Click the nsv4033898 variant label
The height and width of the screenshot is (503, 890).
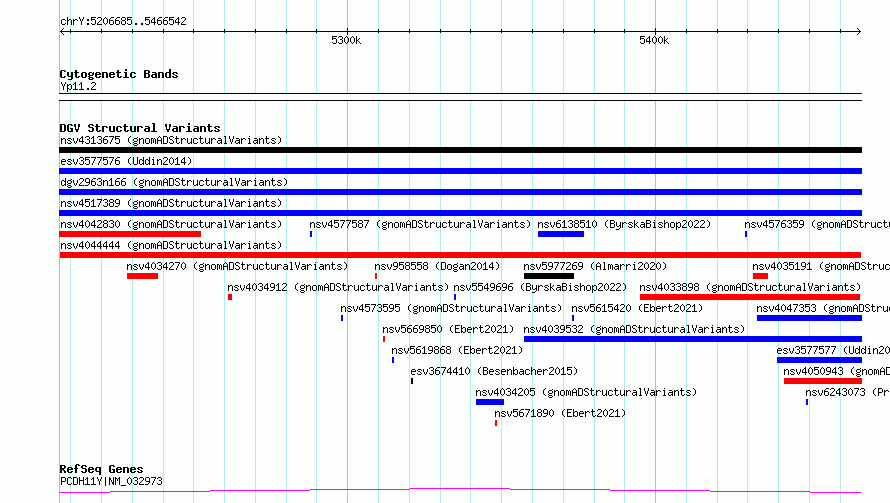point(750,287)
